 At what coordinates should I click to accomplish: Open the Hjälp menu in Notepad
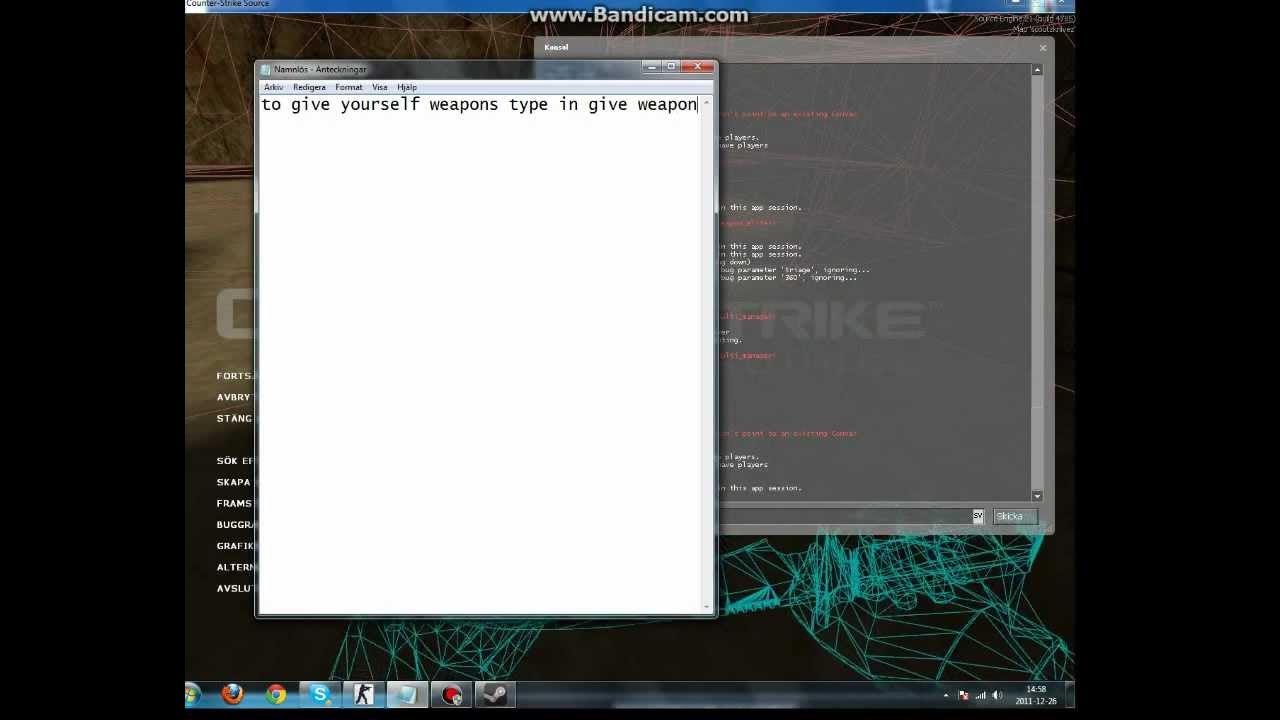click(407, 87)
